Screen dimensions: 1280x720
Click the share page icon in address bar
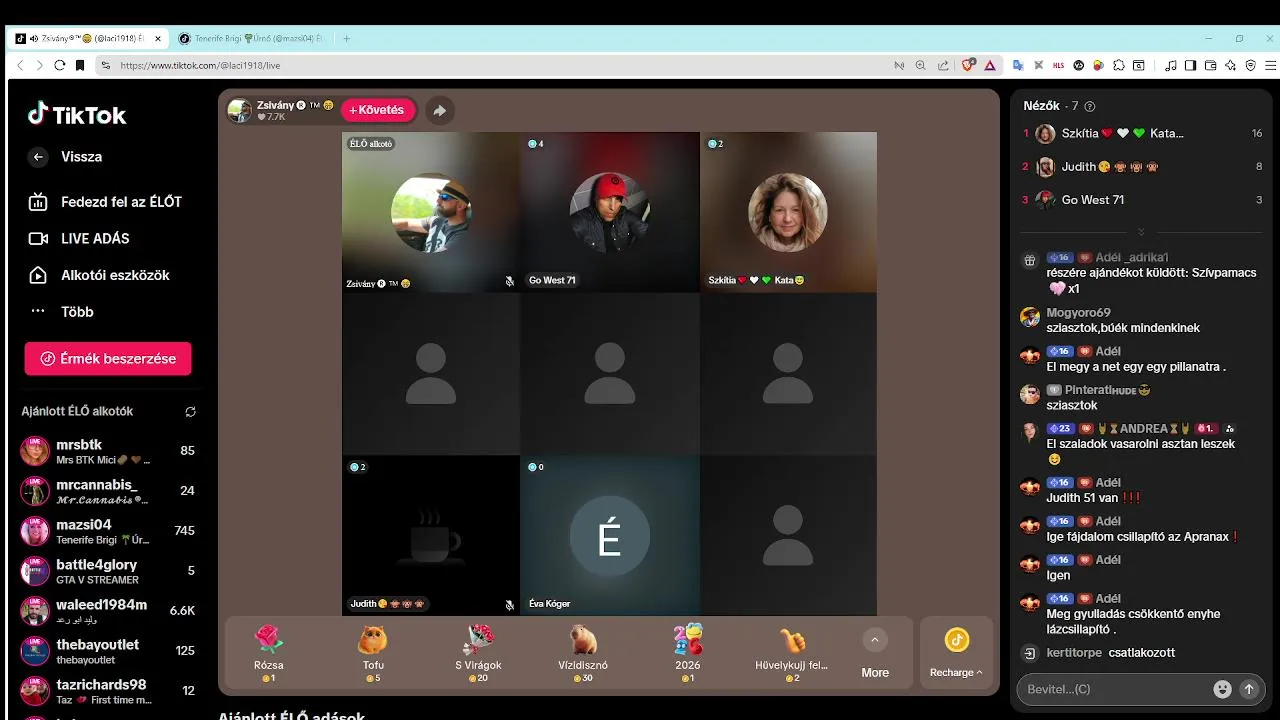pos(943,65)
